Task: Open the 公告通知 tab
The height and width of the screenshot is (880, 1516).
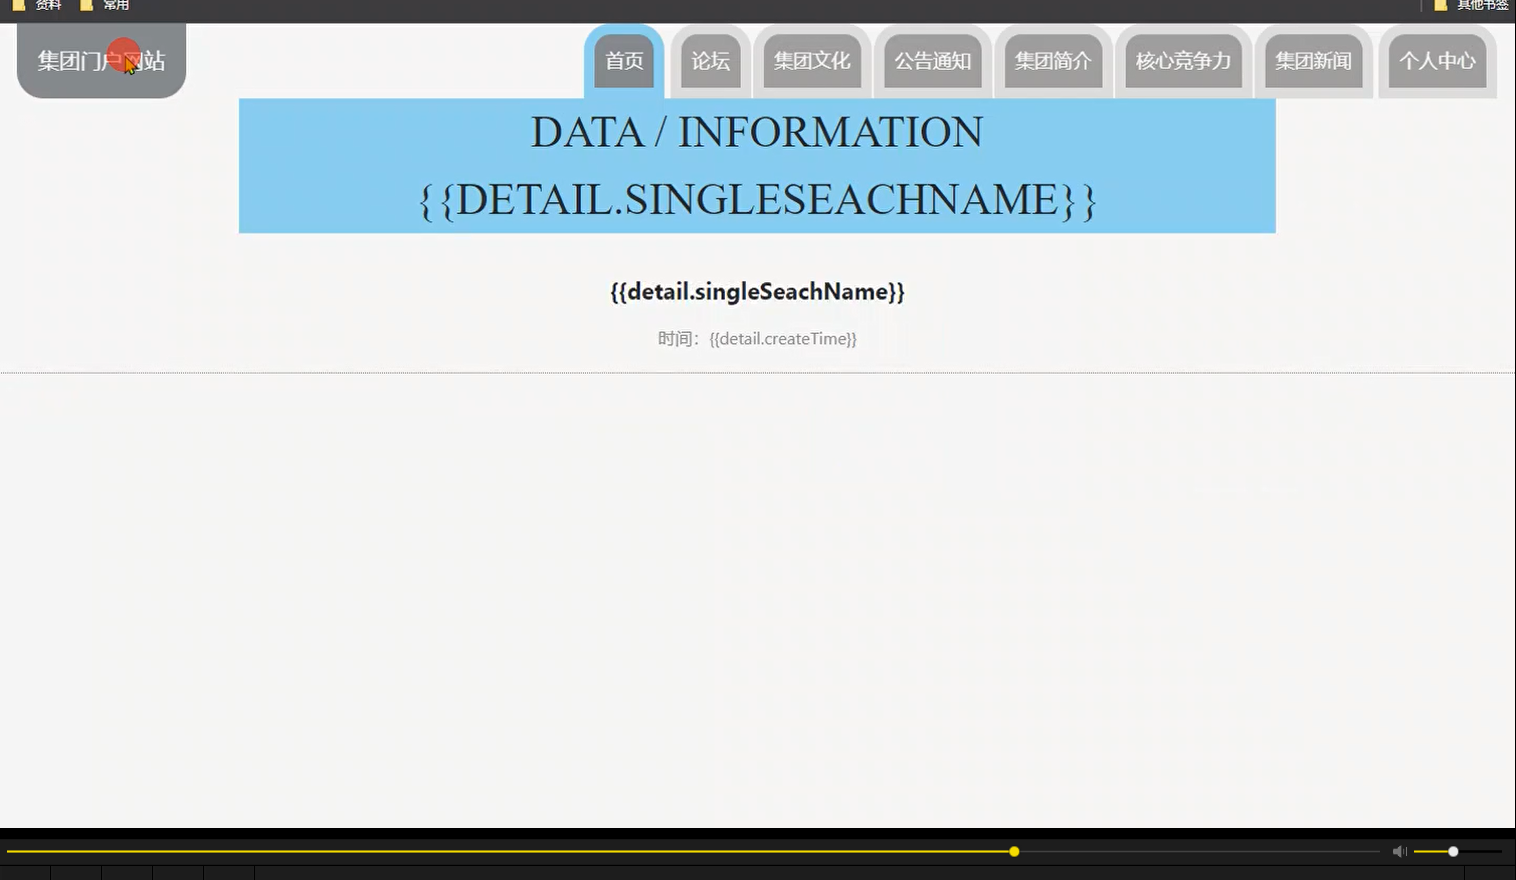Action: tap(932, 61)
